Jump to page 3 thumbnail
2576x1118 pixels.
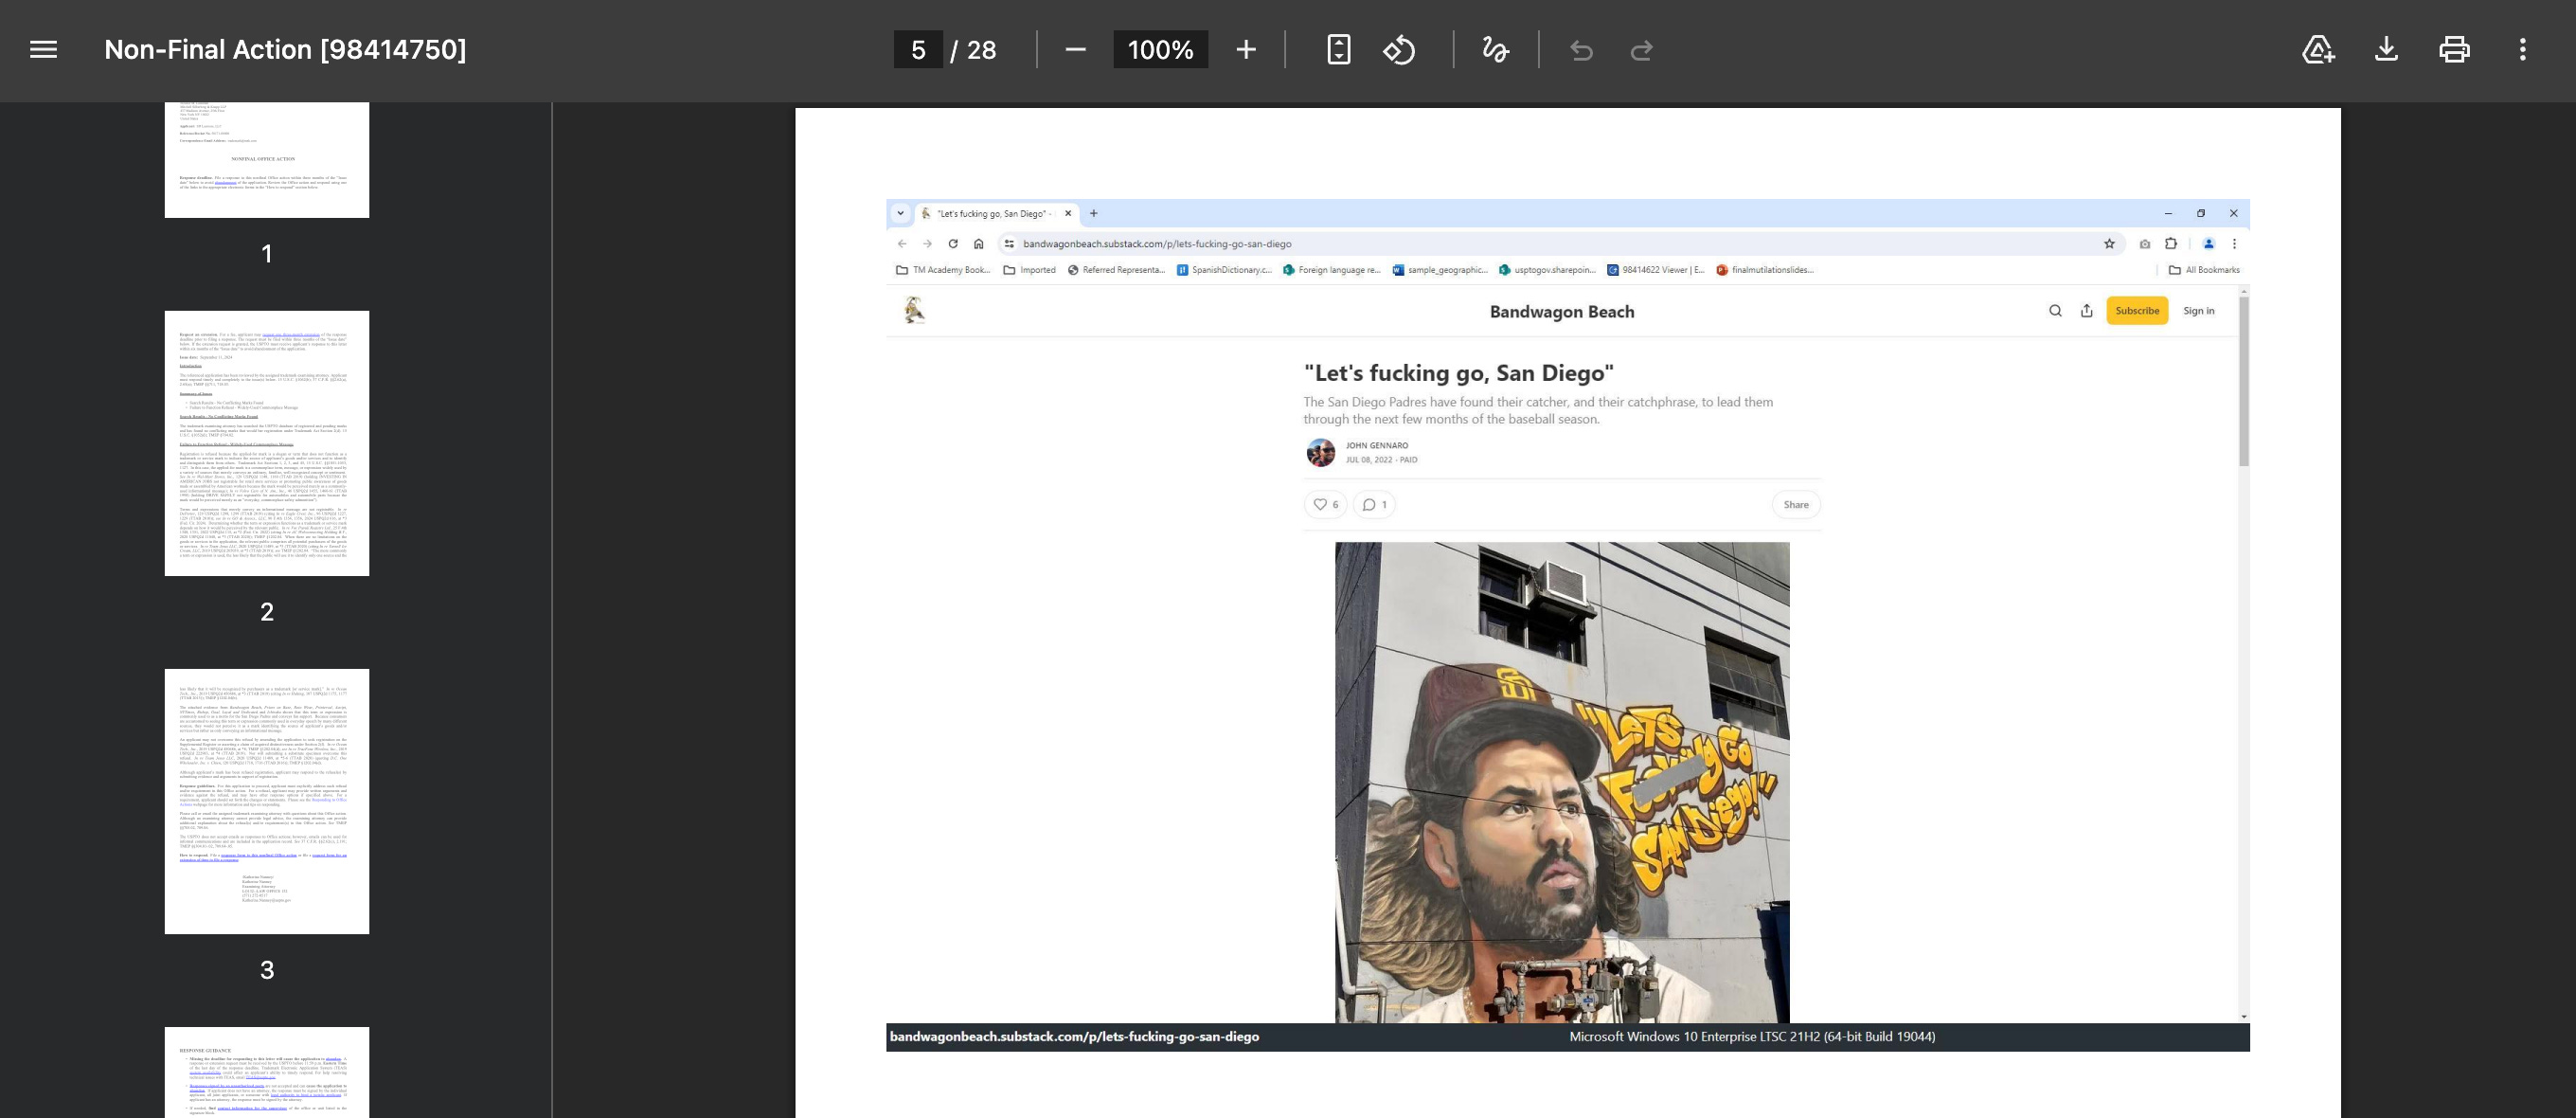267,801
